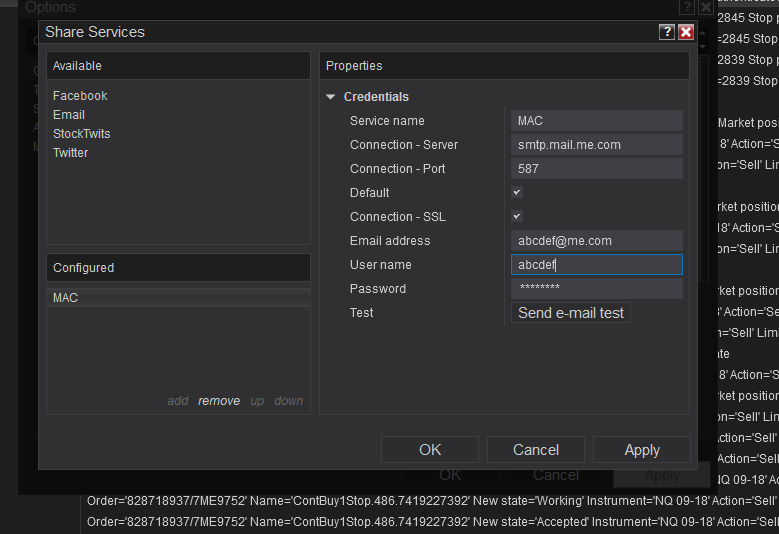Click the remove link
779x534 pixels.
219,401
